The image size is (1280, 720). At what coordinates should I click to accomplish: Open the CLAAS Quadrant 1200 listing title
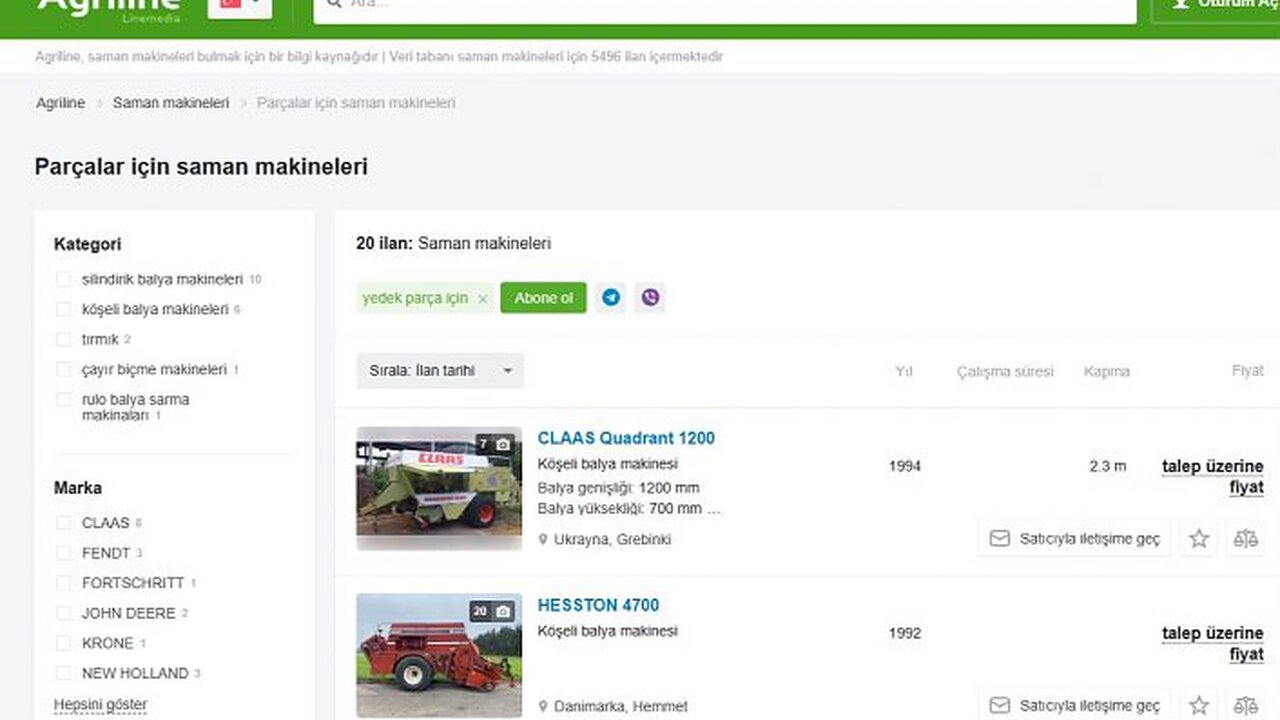[626, 438]
